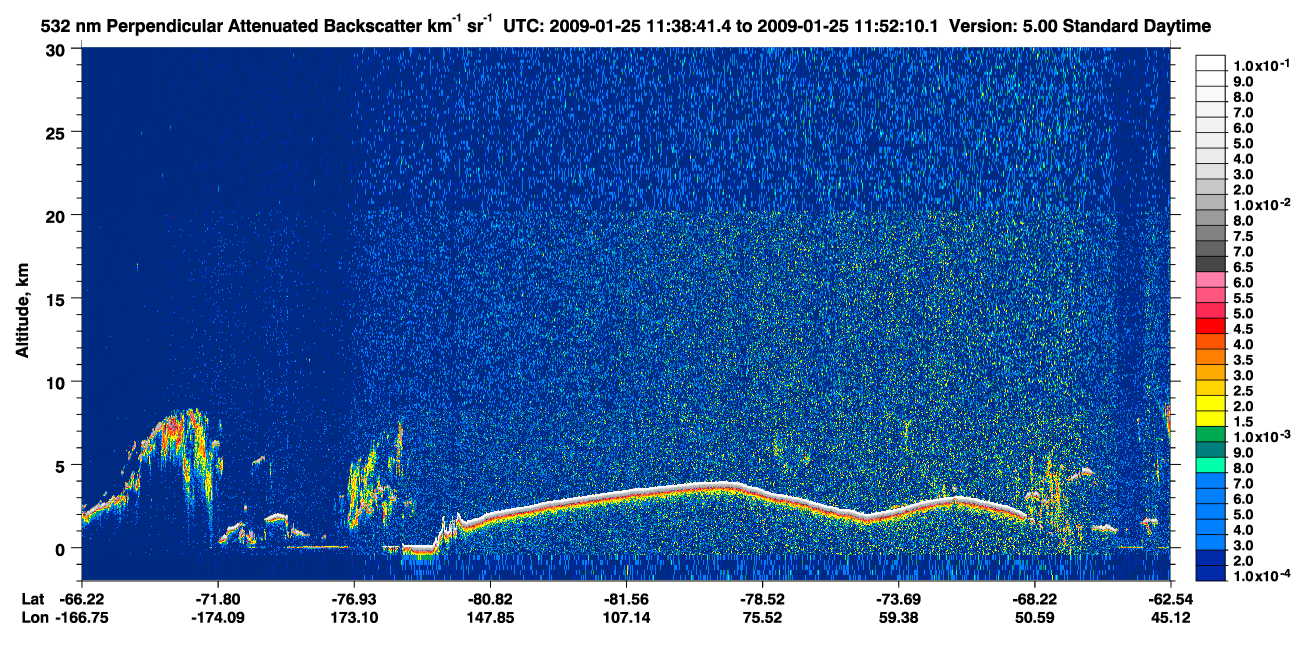Click the latitude value -80.82

click(x=490, y=599)
